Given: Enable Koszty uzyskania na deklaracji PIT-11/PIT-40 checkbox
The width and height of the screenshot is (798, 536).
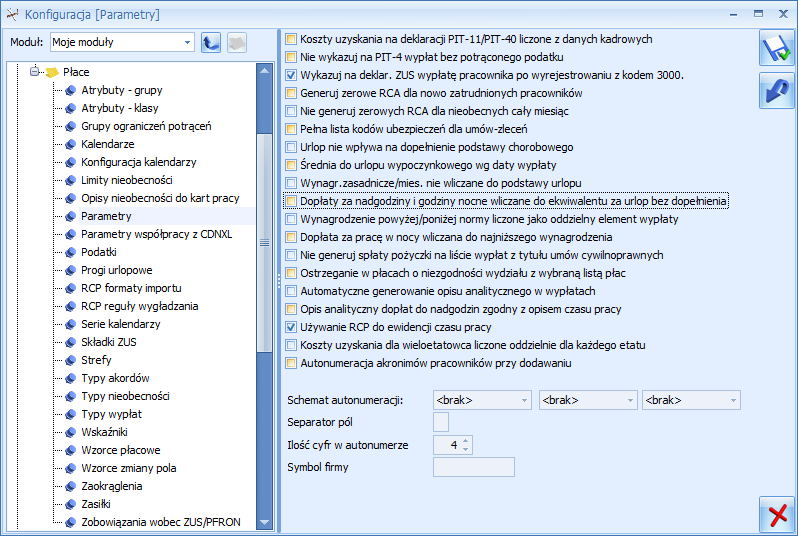Looking at the screenshot, I should click(291, 39).
